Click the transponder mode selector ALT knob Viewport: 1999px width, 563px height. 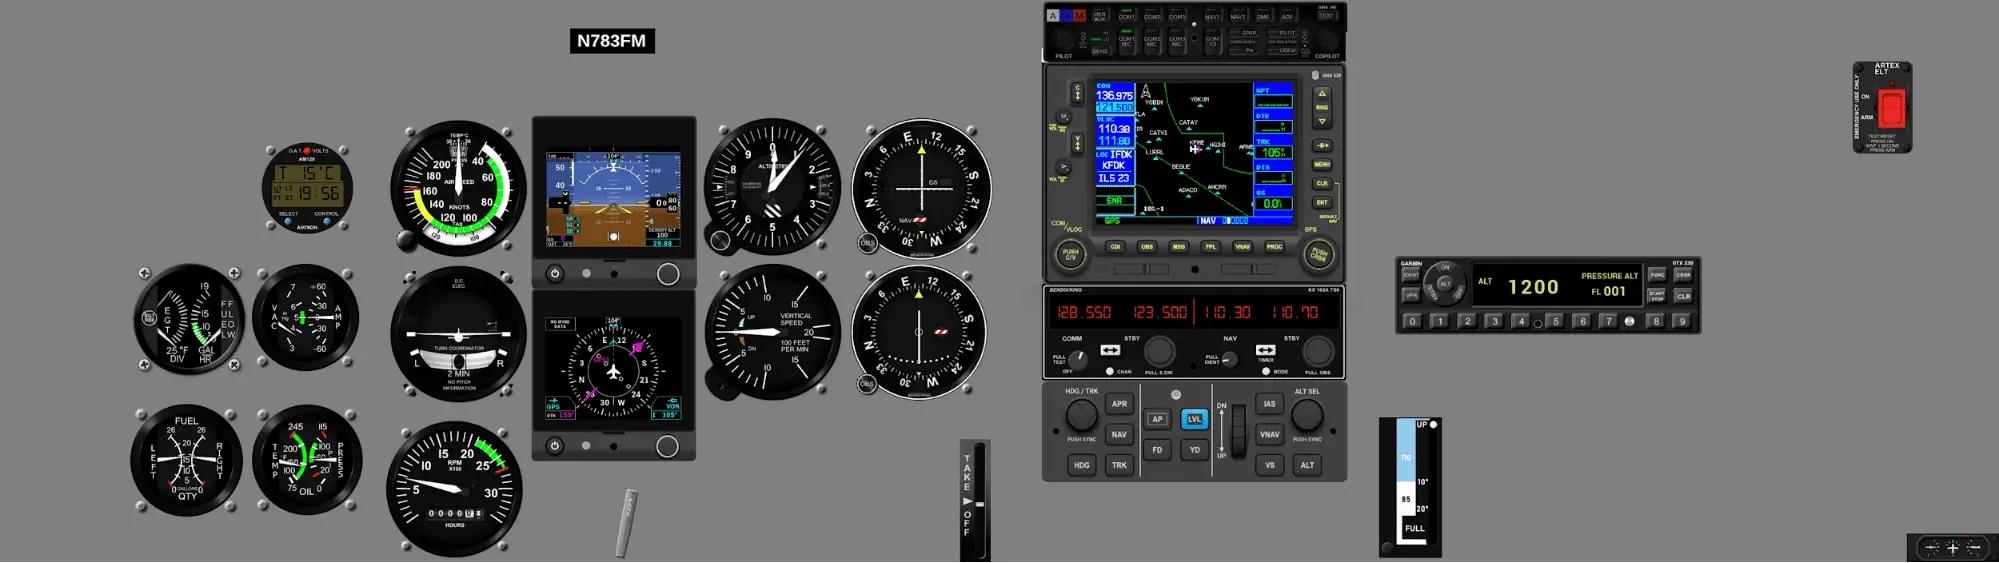[x=1444, y=282]
